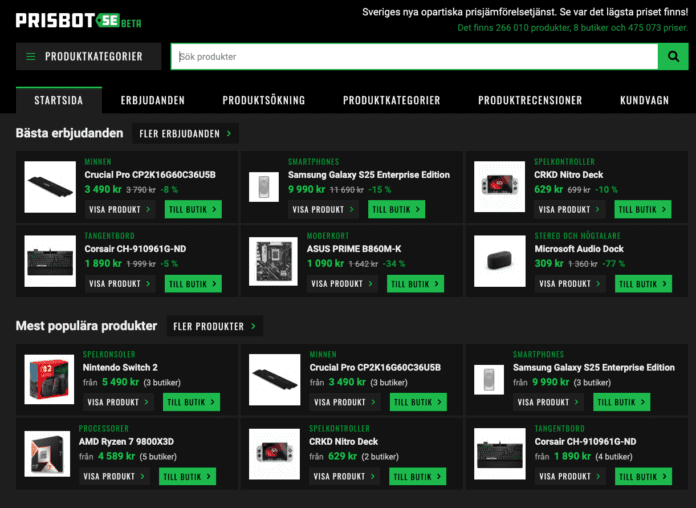This screenshot has height=508, width=696.
Task: Click Visa produkt for popular Samsung Galaxy S25 (3 butiker)
Action: 548,402
